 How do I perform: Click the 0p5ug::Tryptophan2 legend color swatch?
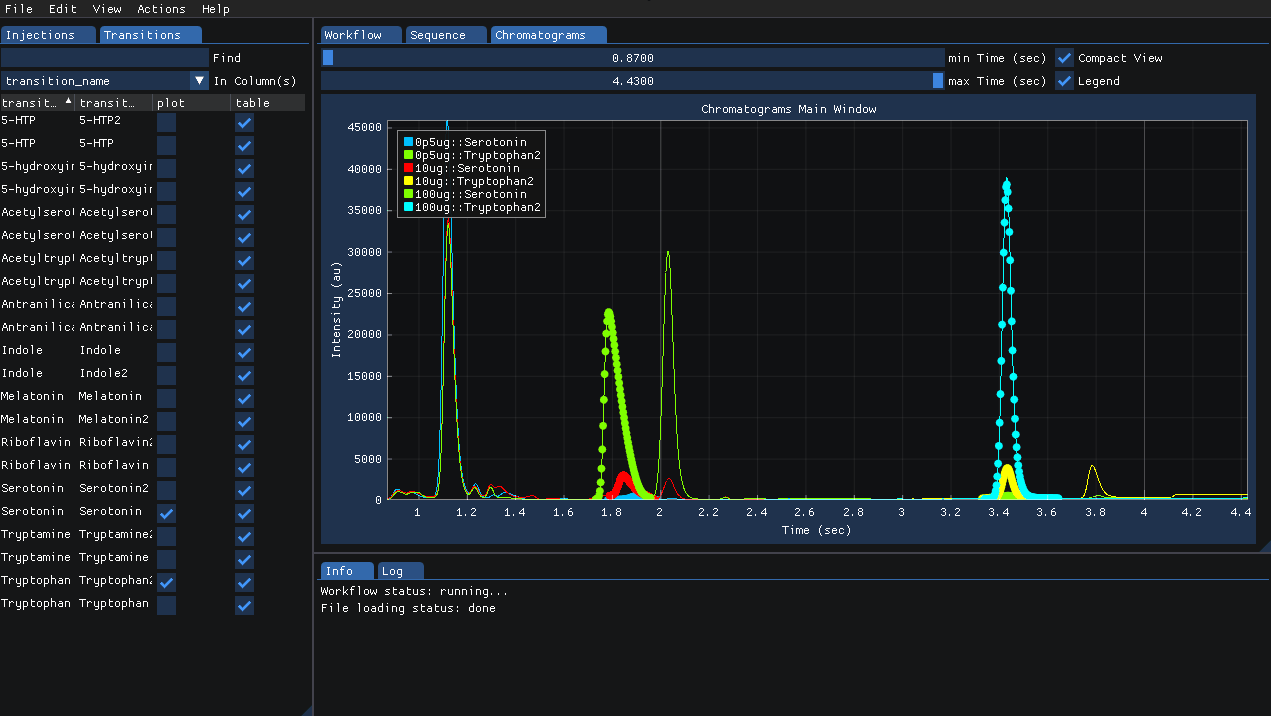coord(408,155)
